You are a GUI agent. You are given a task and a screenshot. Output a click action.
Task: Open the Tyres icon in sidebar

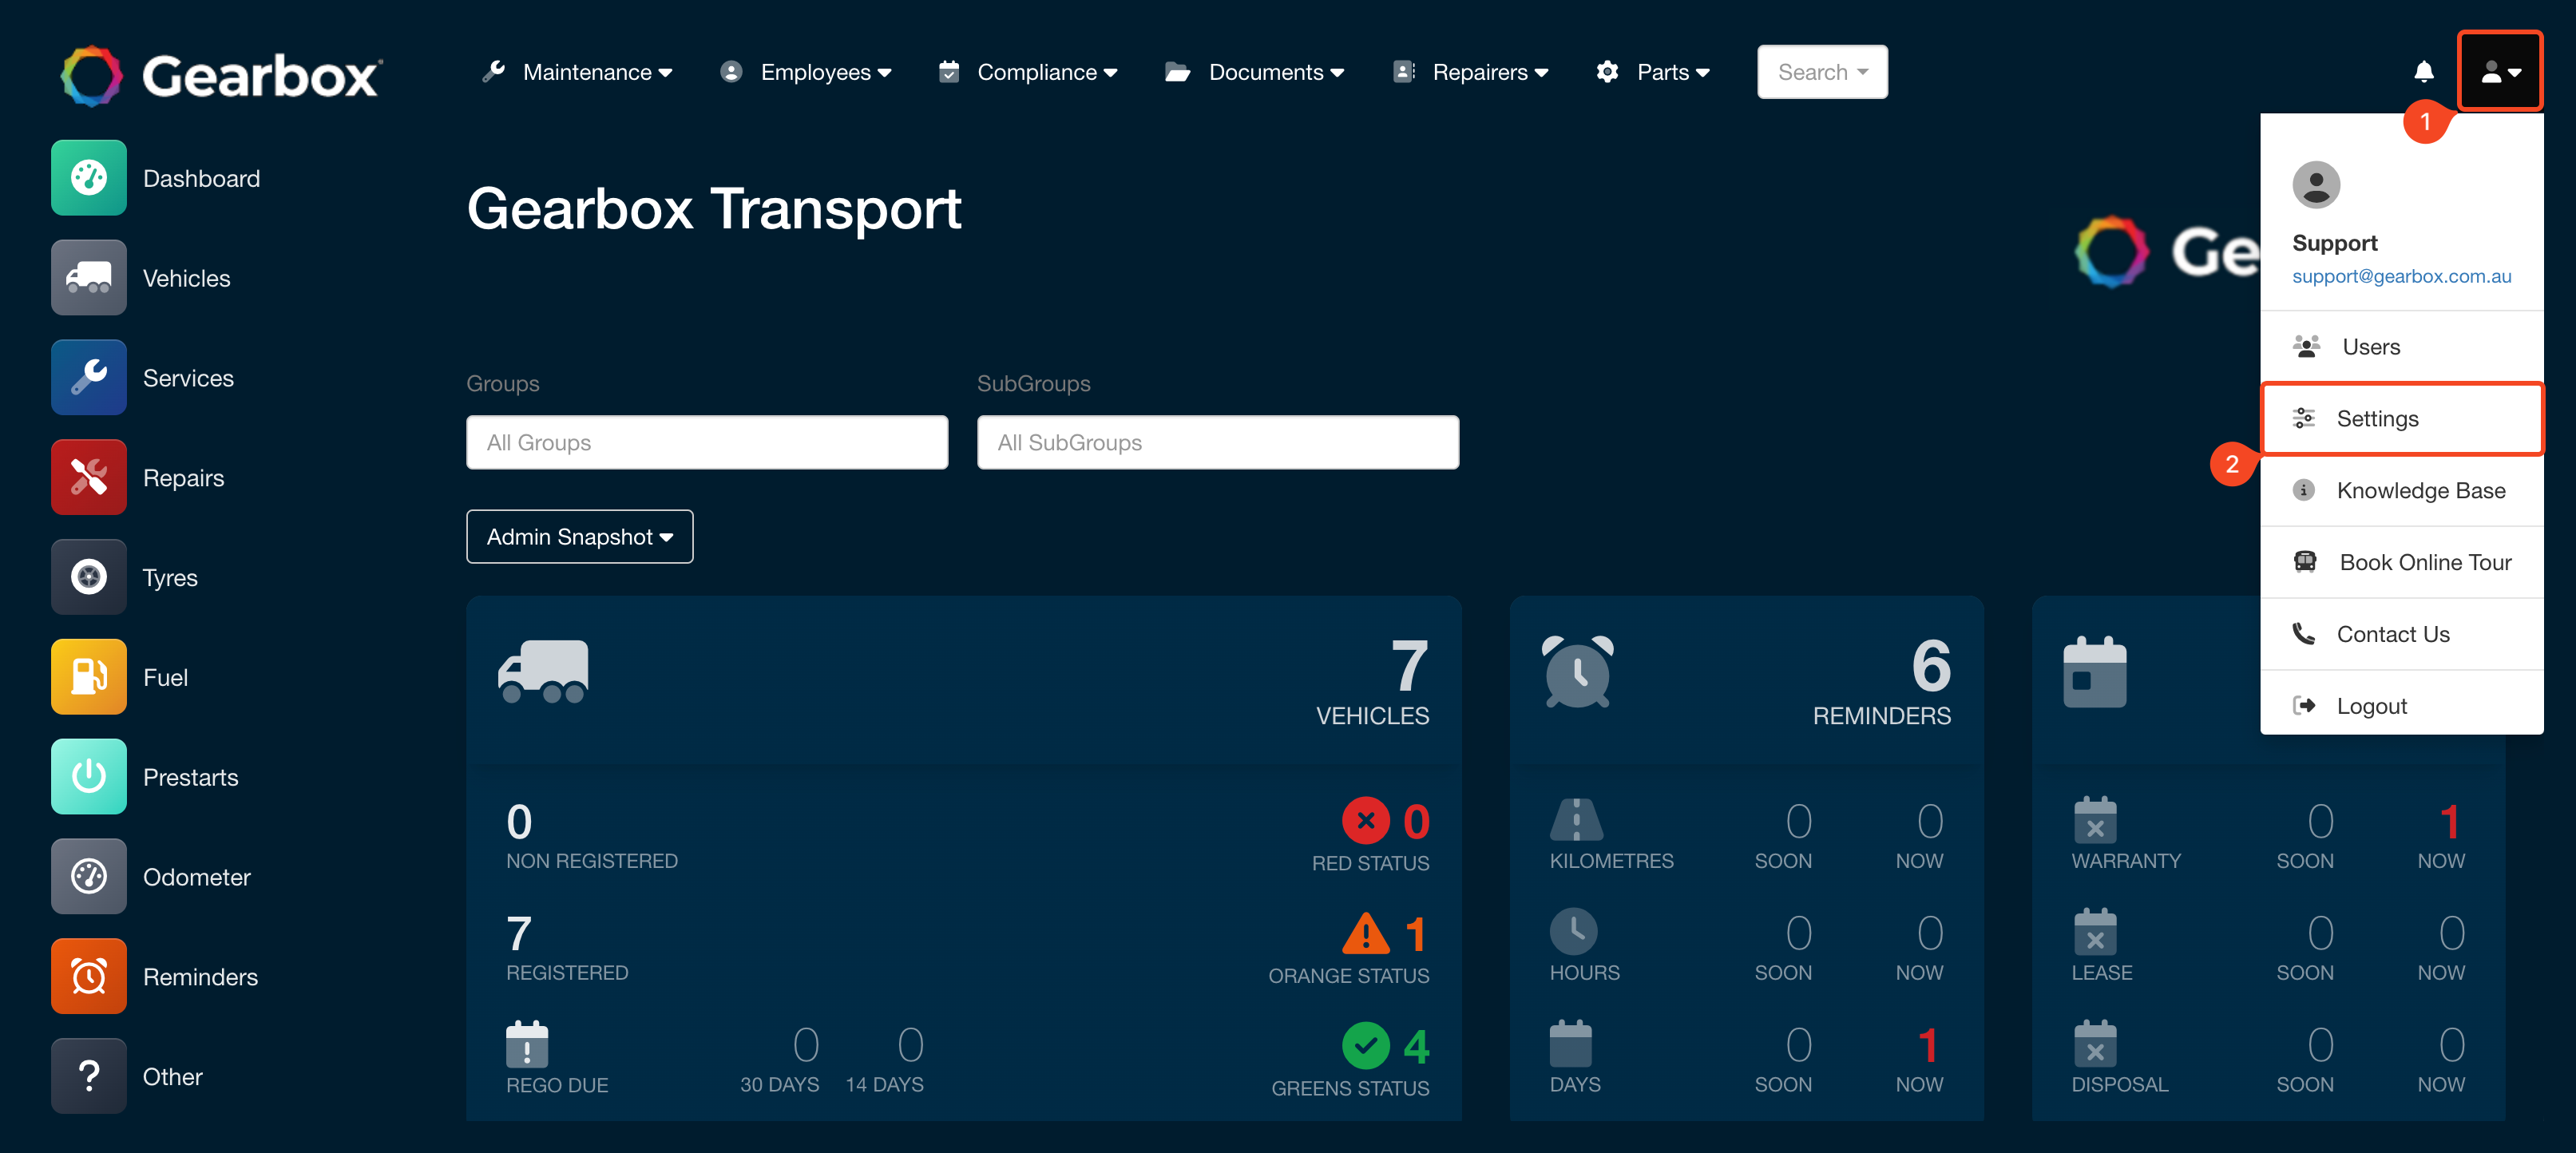point(89,577)
